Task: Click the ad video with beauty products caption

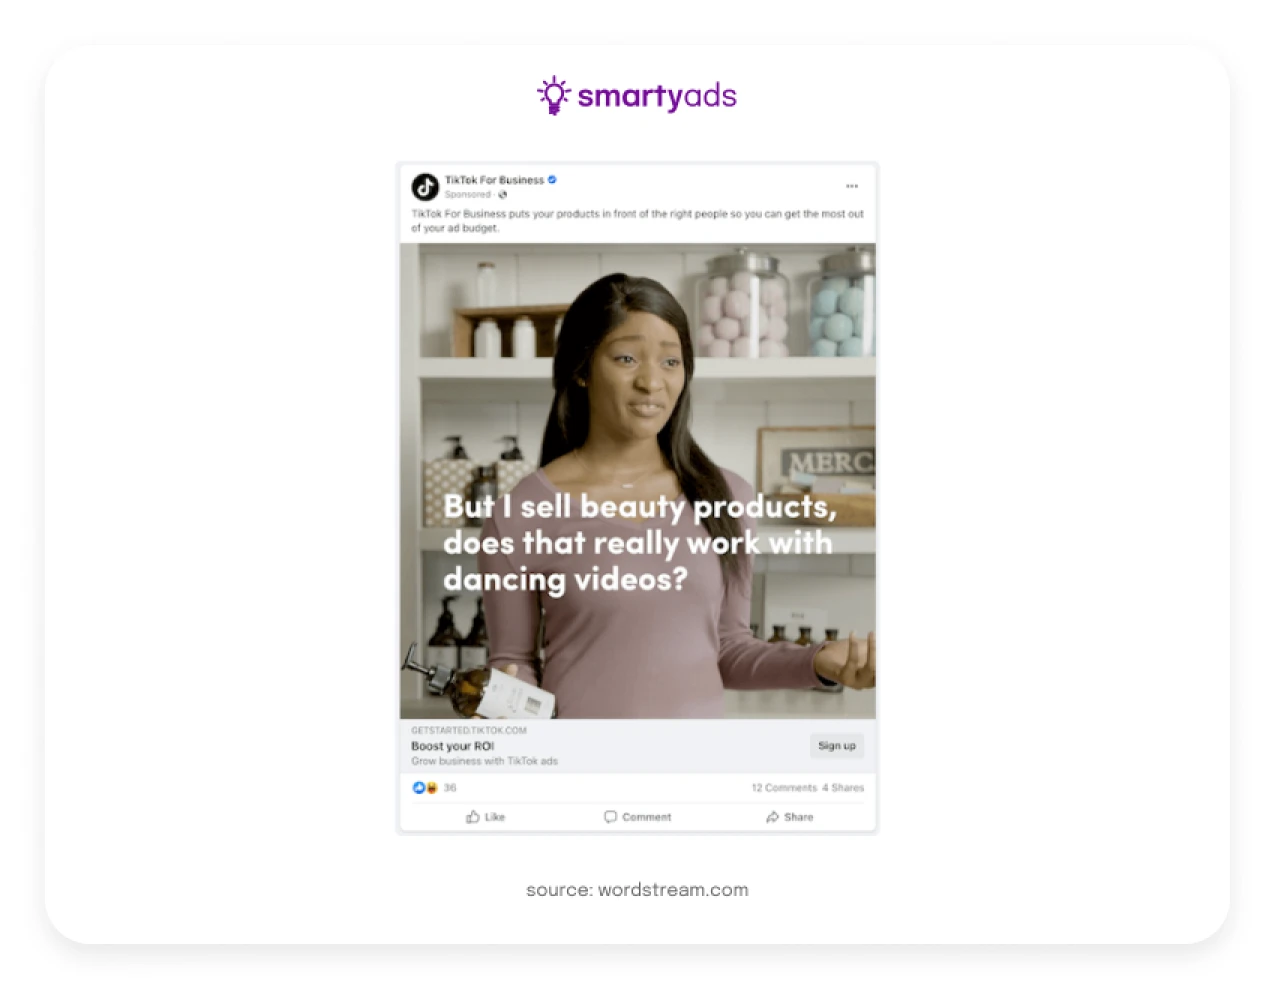Action: click(638, 481)
